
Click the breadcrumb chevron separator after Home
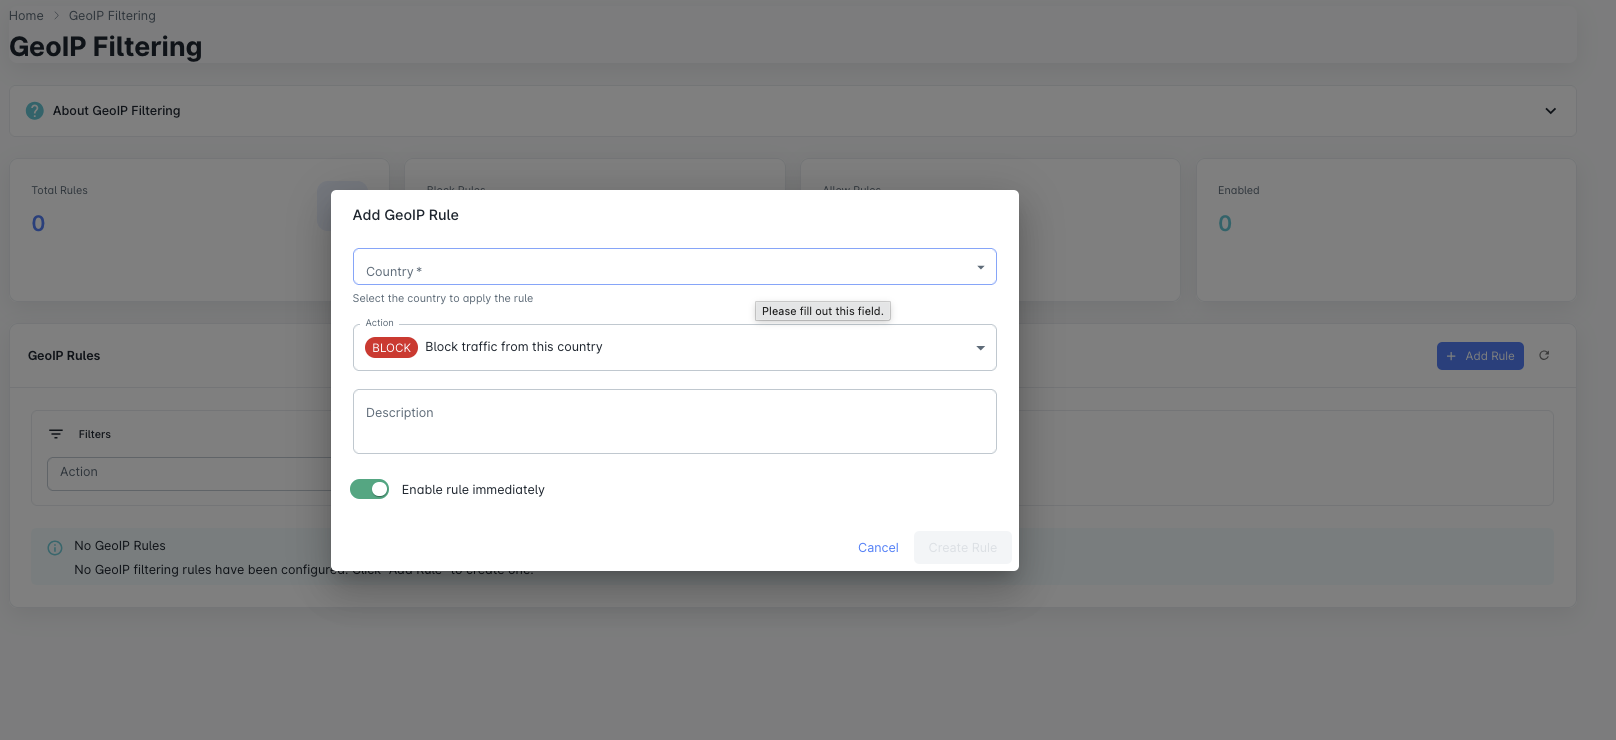(56, 16)
